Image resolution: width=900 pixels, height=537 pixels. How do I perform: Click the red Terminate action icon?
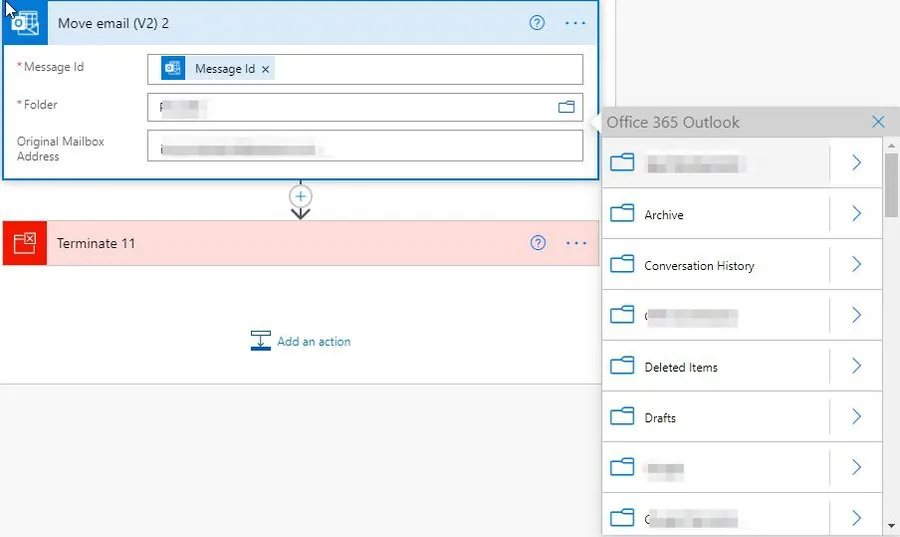click(x=25, y=243)
